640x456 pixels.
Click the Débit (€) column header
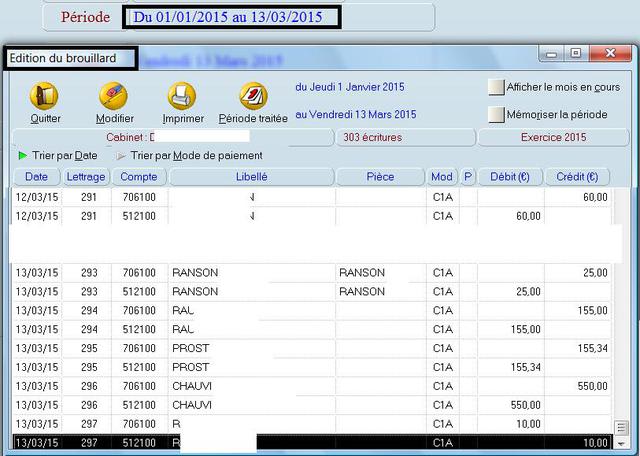pyautogui.click(x=509, y=177)
